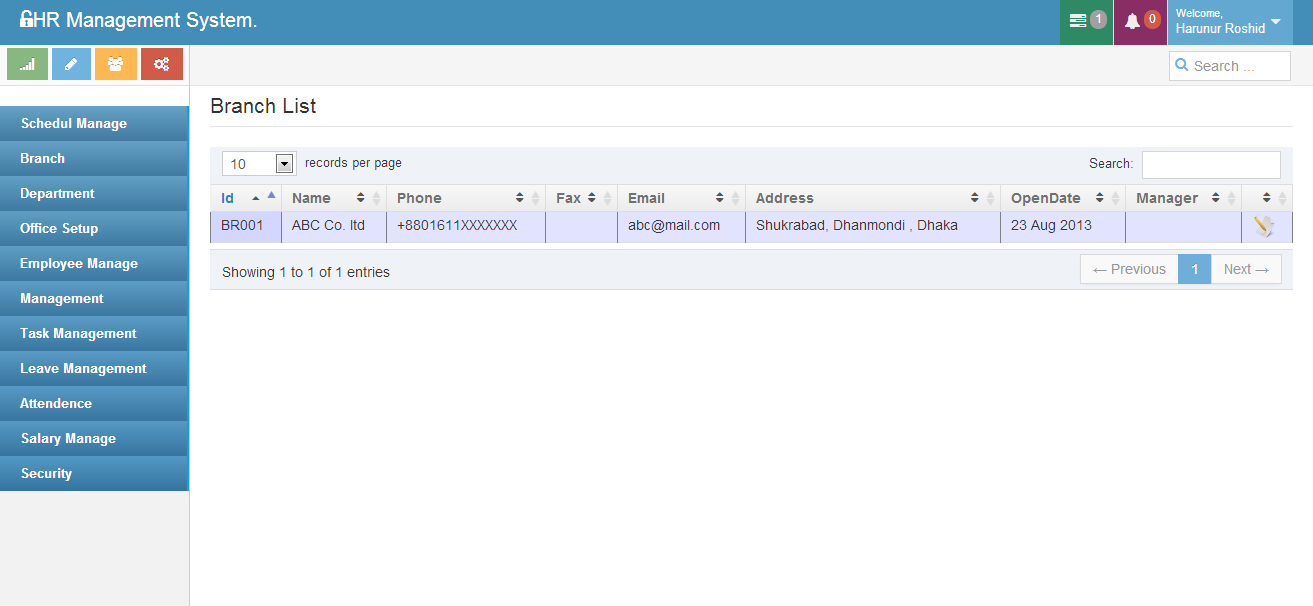Click the green signal bars shortcut icon
Viewport: 1313px width, 606px height.
click(27, 64)
